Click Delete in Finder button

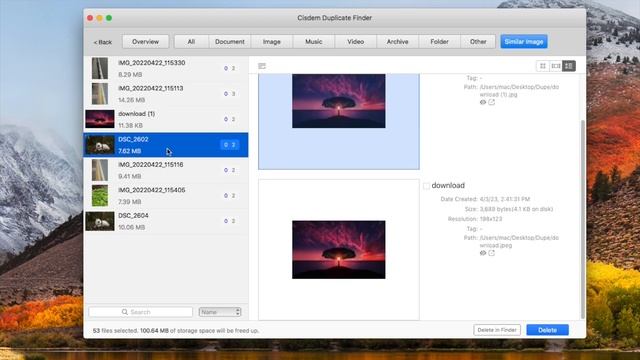tap(497, 330)
